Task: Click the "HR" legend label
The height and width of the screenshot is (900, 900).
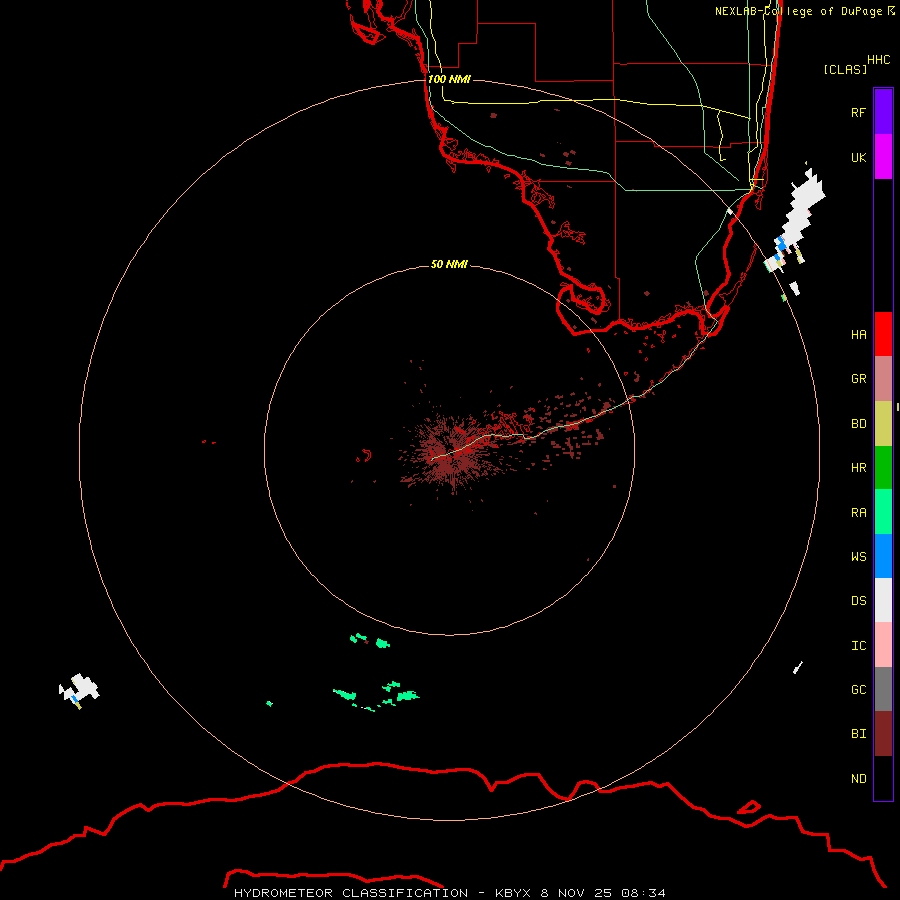Action: (x=858, y=468)
